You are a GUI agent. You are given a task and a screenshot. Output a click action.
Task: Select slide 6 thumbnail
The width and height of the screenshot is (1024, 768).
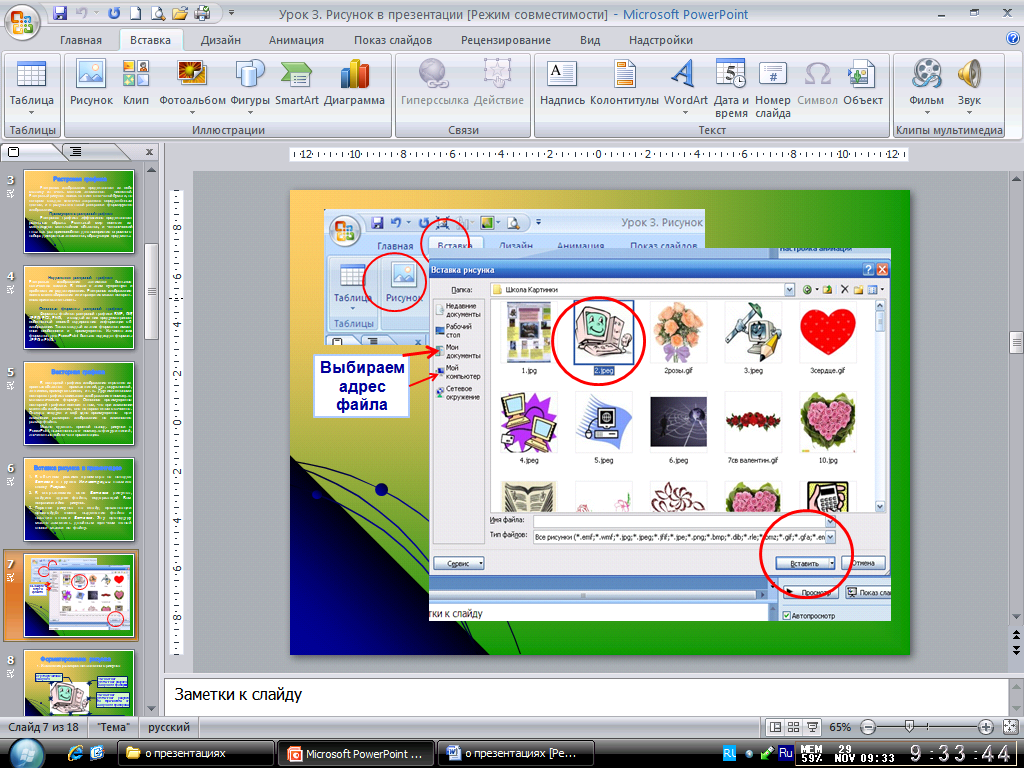pos(79,499)
